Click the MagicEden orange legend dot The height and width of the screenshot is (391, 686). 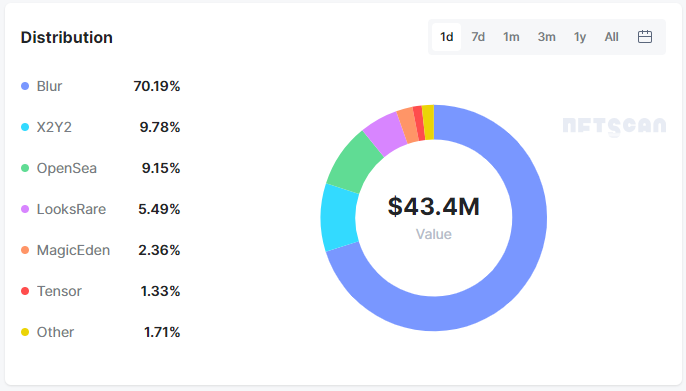tap(25, 250)
